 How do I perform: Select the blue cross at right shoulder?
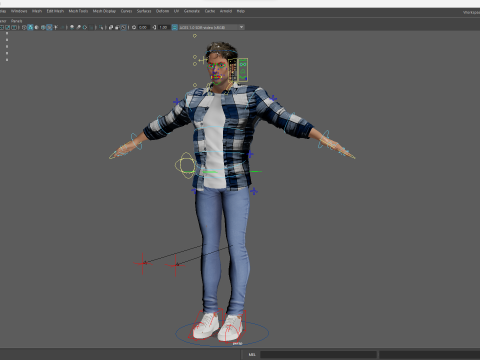(177, 101)
